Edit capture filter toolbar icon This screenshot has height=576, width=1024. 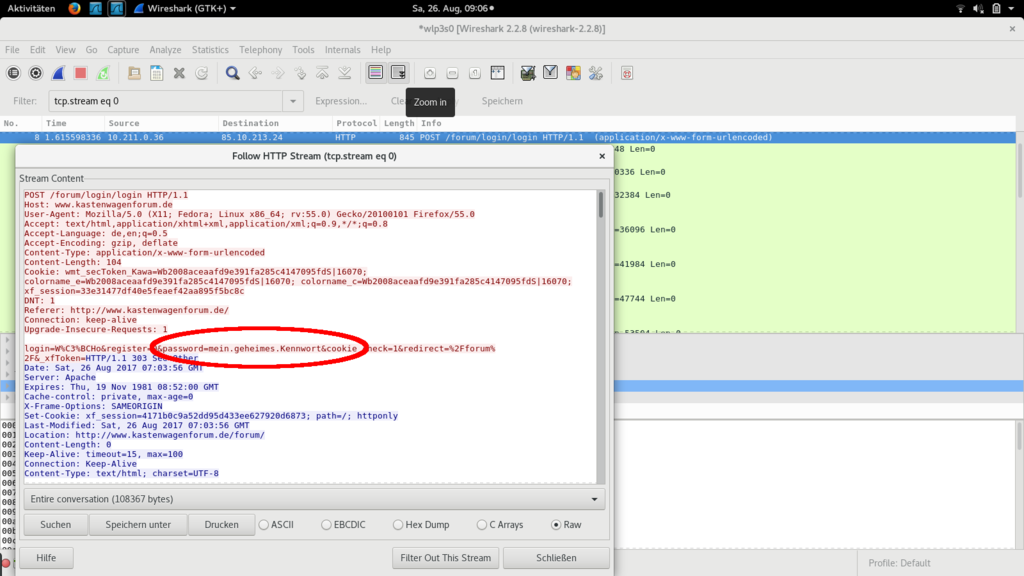(x=528, y=73)
